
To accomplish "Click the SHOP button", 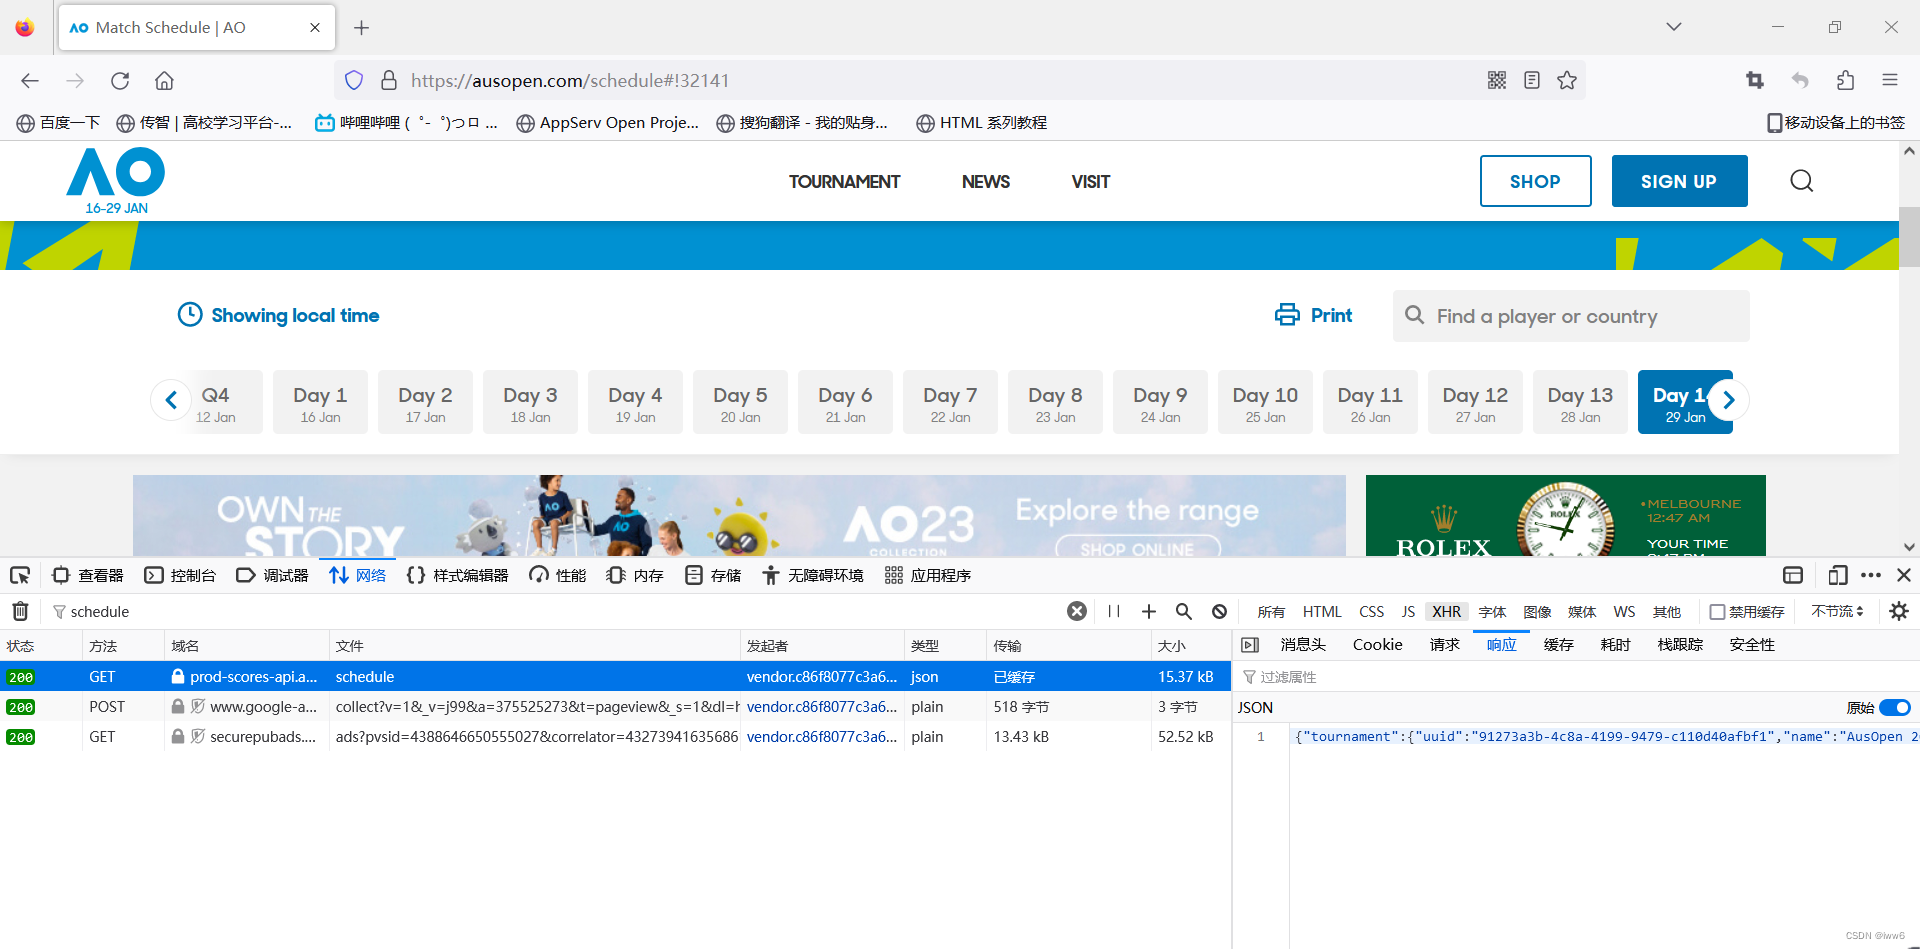I will (1535, 181).
